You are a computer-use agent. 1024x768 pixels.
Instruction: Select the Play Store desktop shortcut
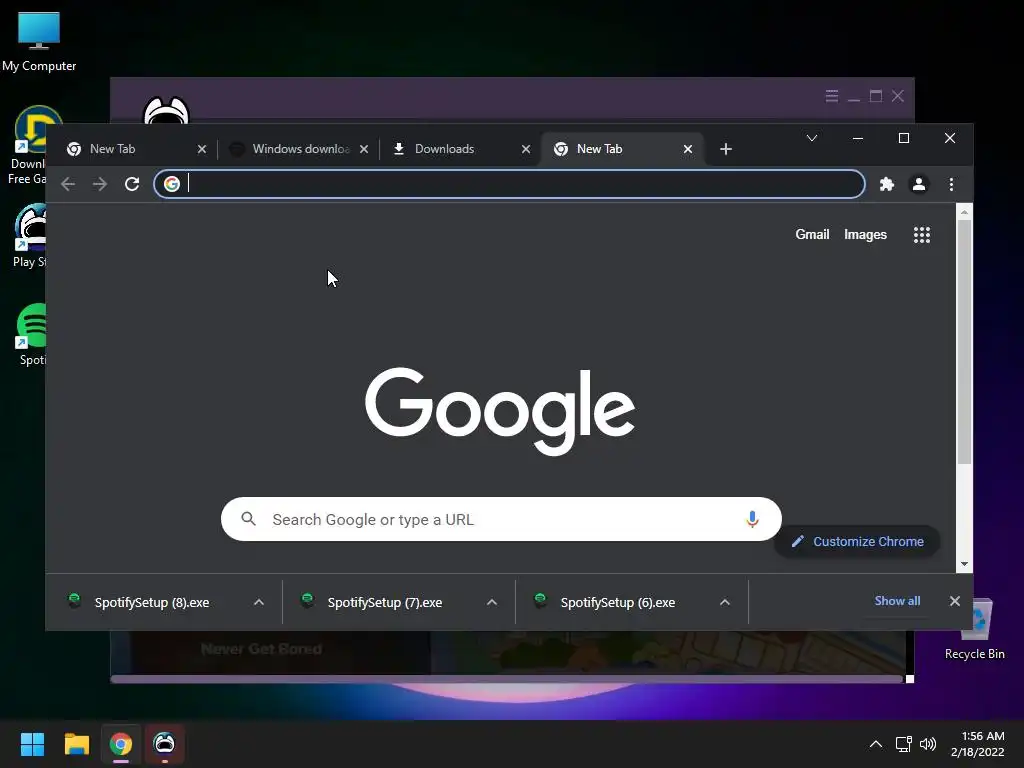pos(30,236)
